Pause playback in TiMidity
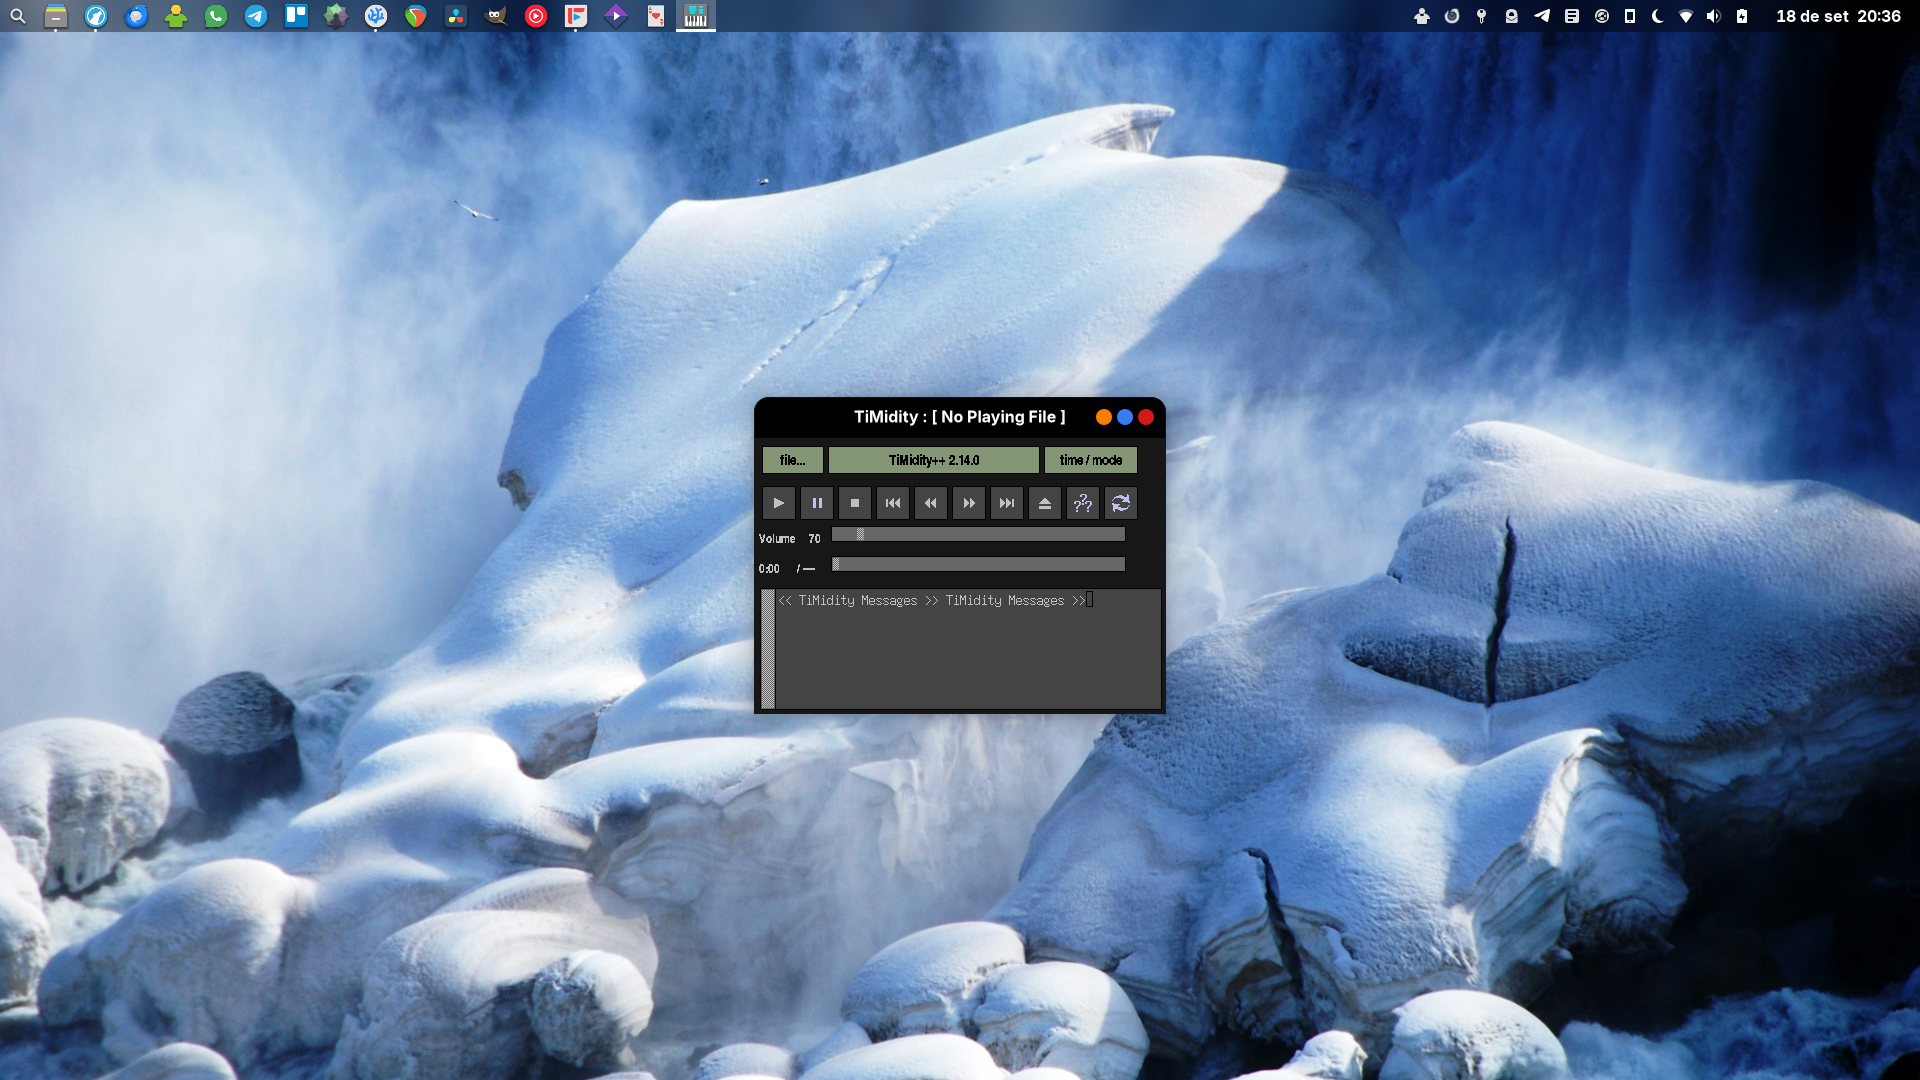The height and width of the screenshot is (1080, 1920). [816, 503]
